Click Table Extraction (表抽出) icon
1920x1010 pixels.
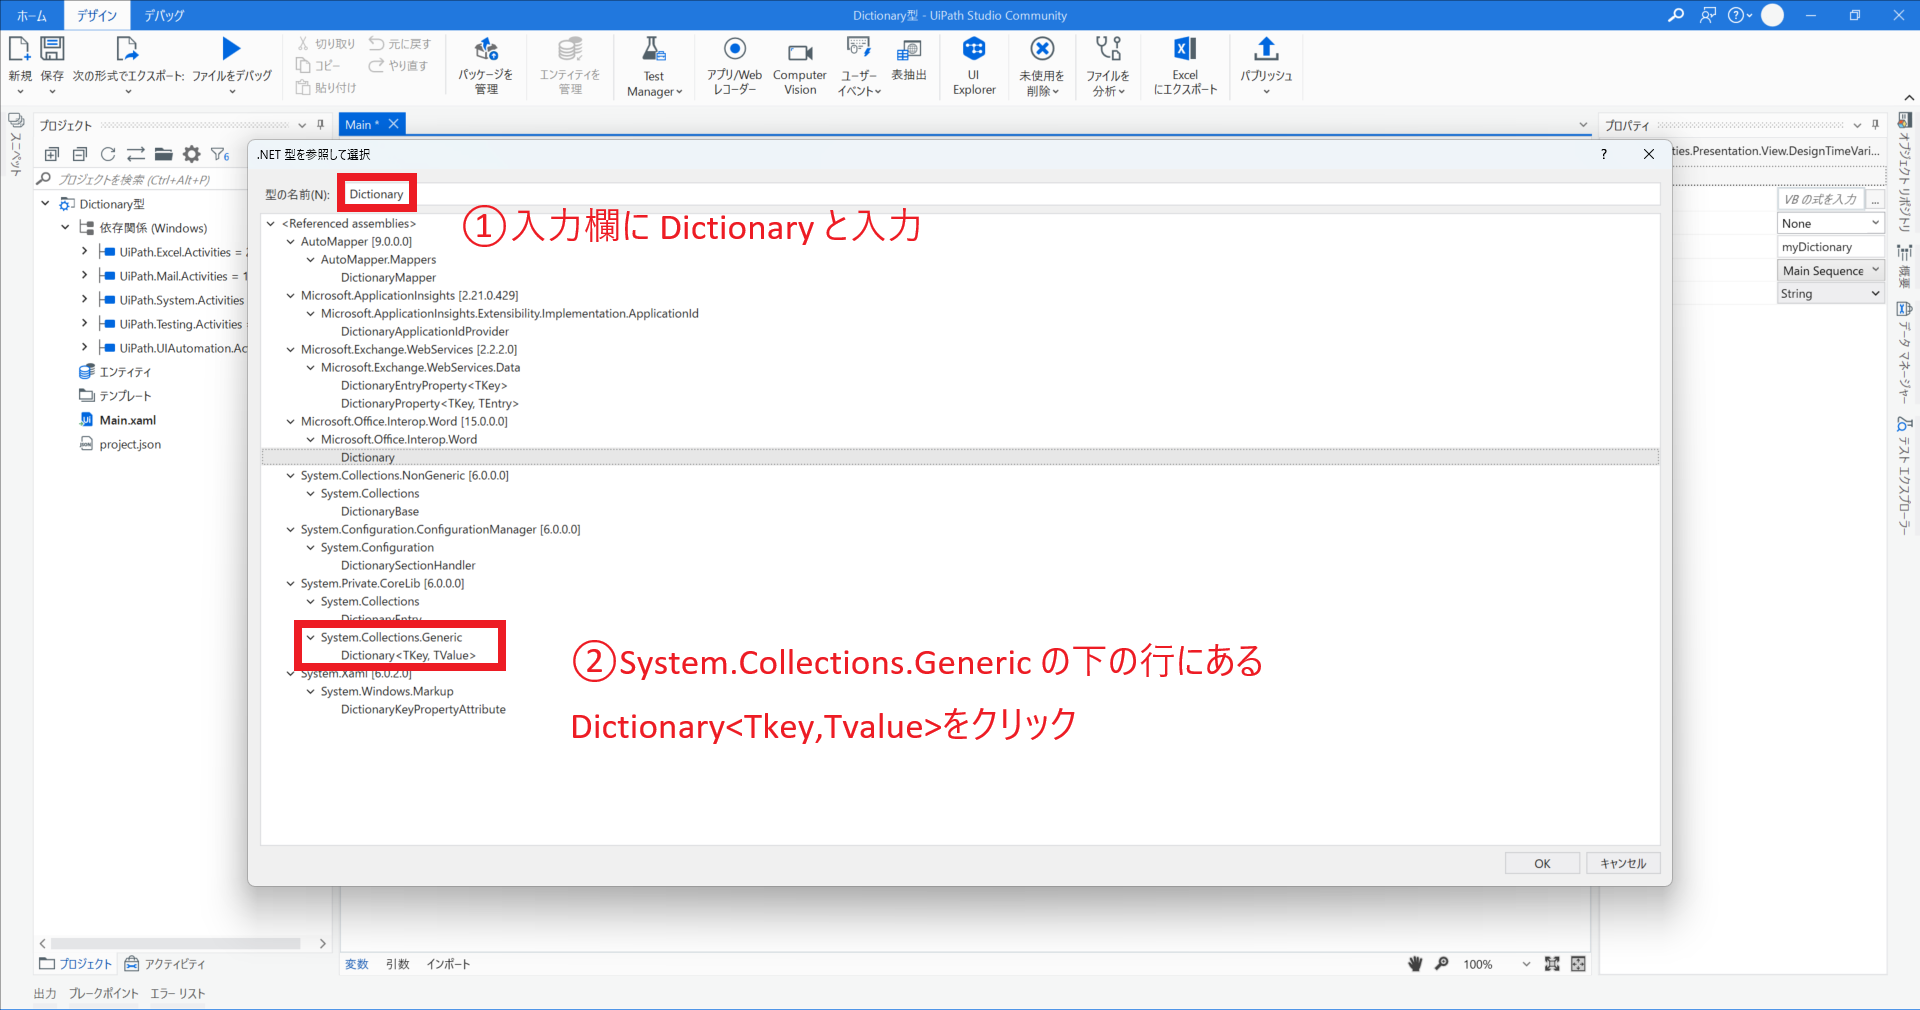click(909, 50)
